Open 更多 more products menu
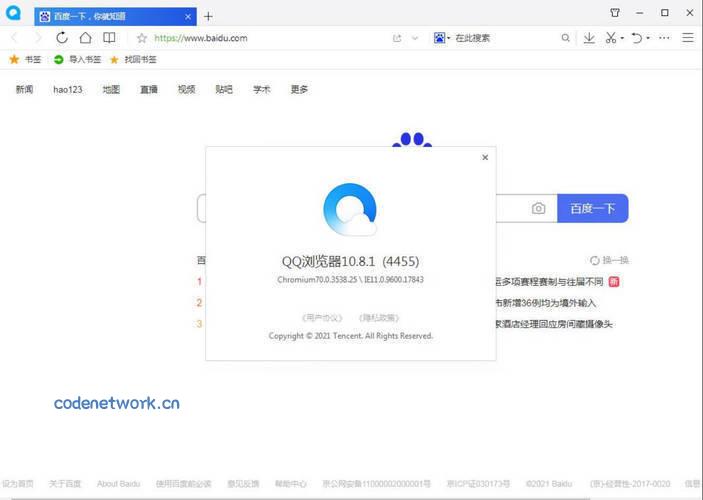 [x=299, y=89]
